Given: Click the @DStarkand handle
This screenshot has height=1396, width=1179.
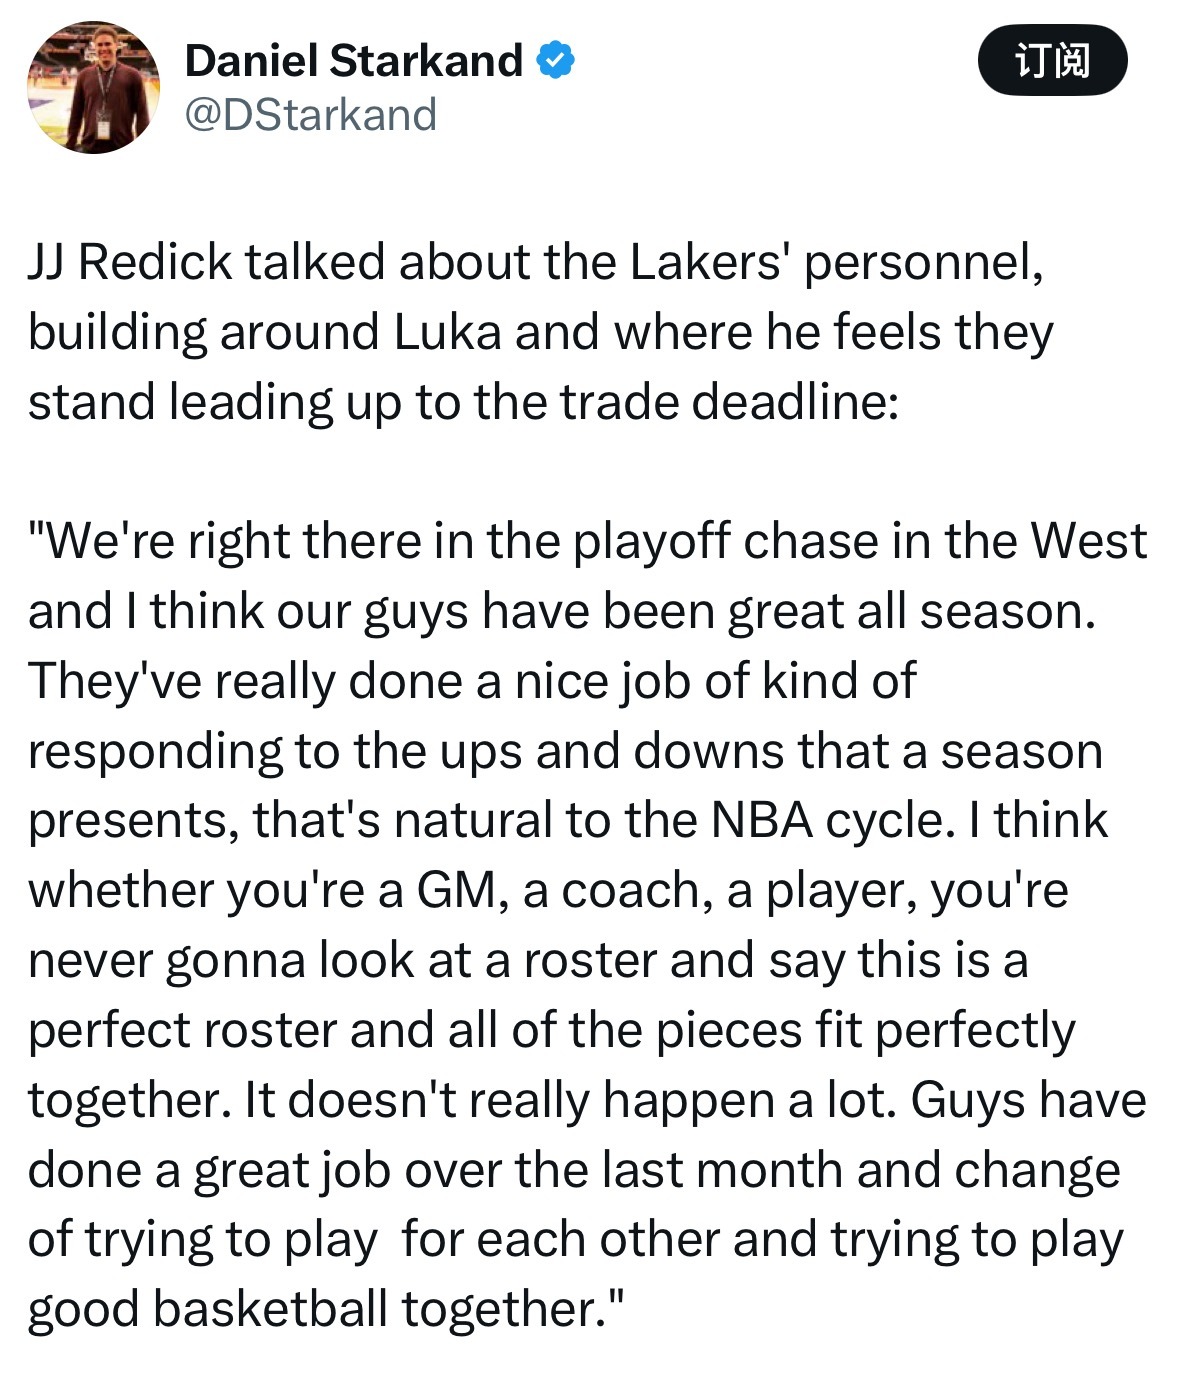Looking at the screenshot, I should (x=311, y=115).
